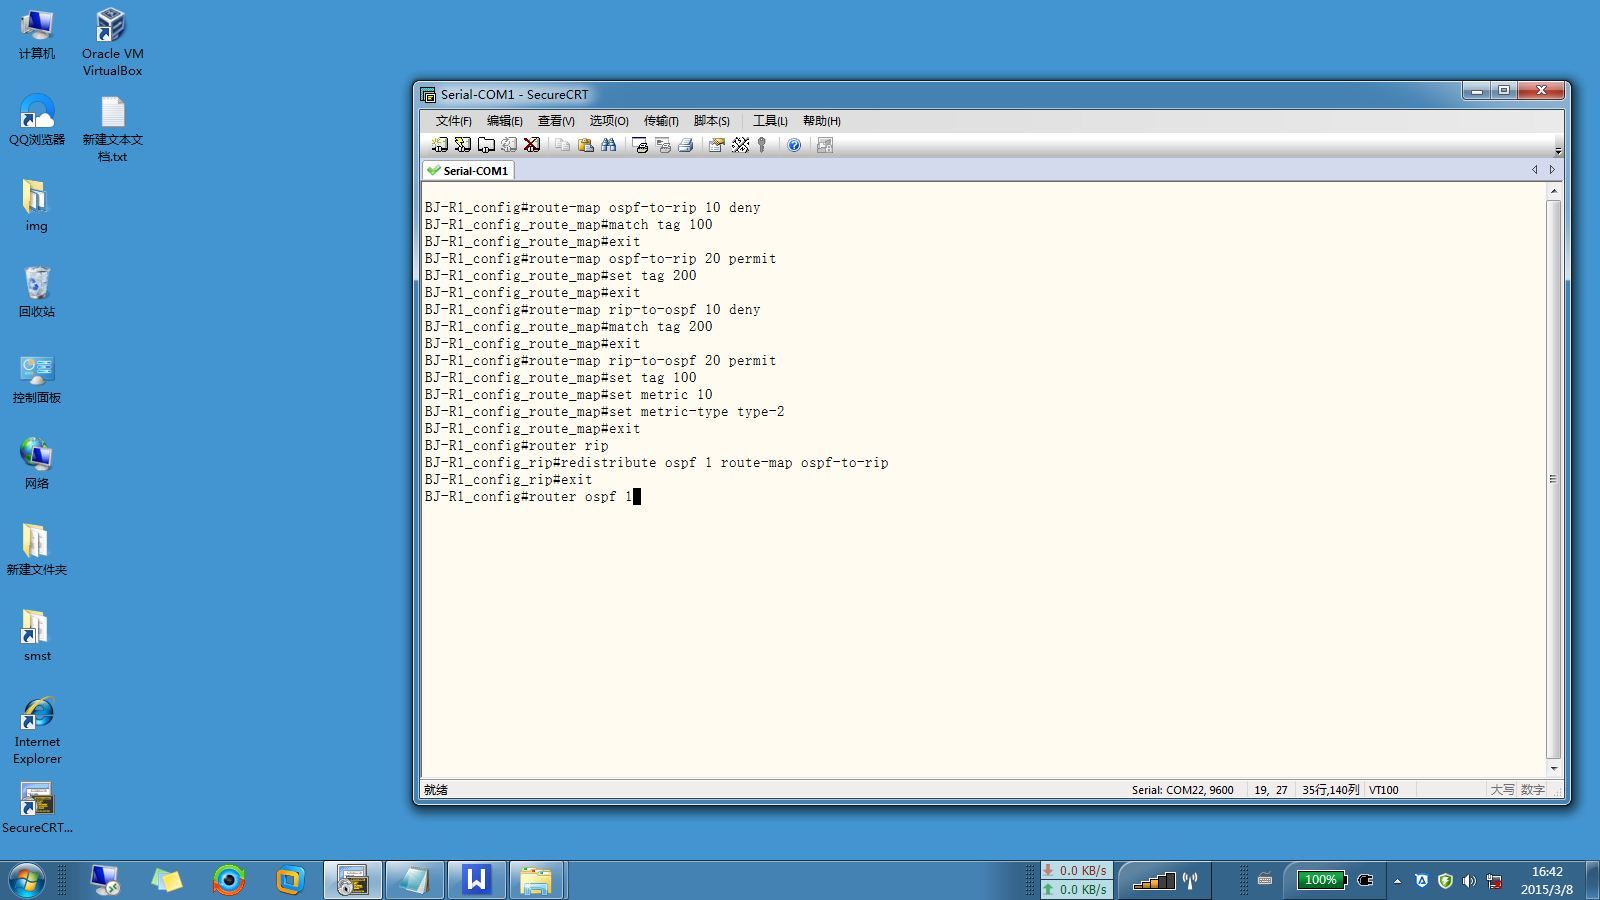
Task: Click the tab scroll left arrow
Action: tap(1535, 170)
